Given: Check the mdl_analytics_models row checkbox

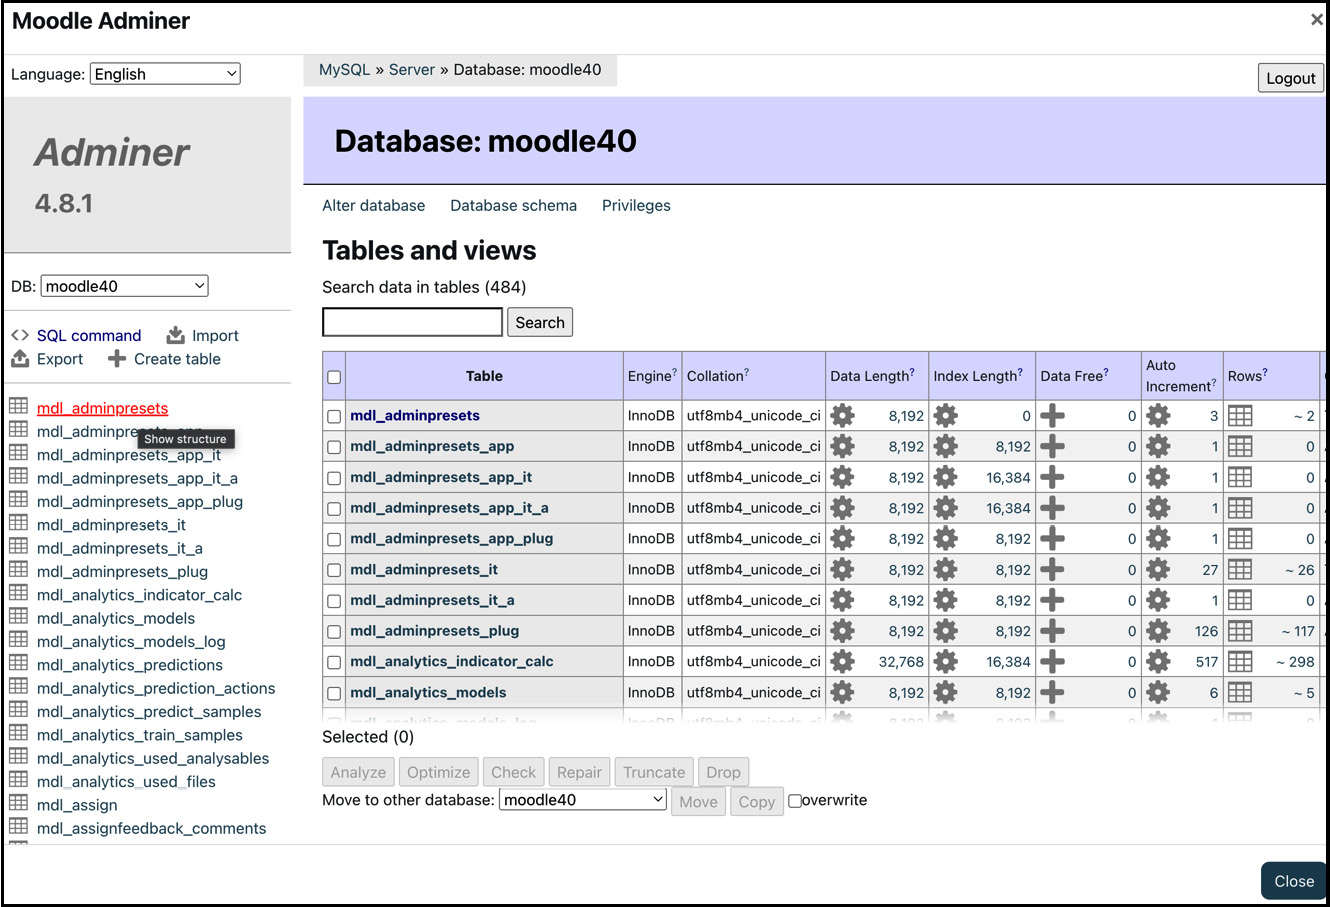Looking at the screenshot, I should (x=334, y=693).
